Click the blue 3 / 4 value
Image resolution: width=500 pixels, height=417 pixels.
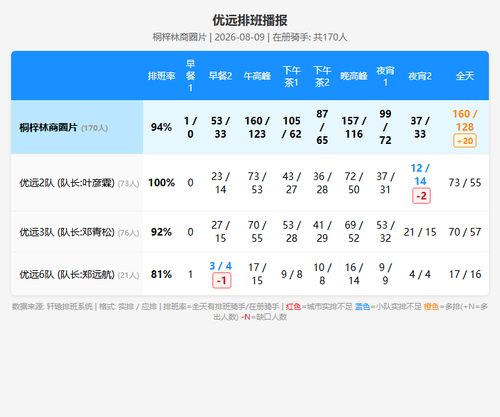[x=220, y=266]
